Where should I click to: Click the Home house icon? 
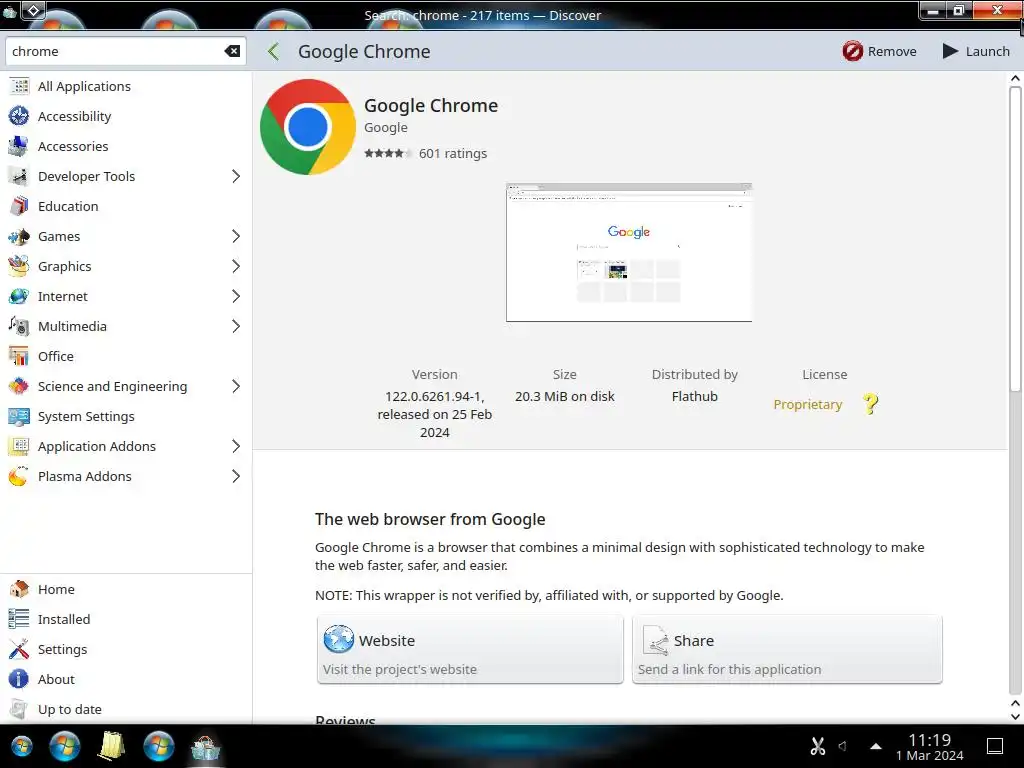[x=19, y=589]
